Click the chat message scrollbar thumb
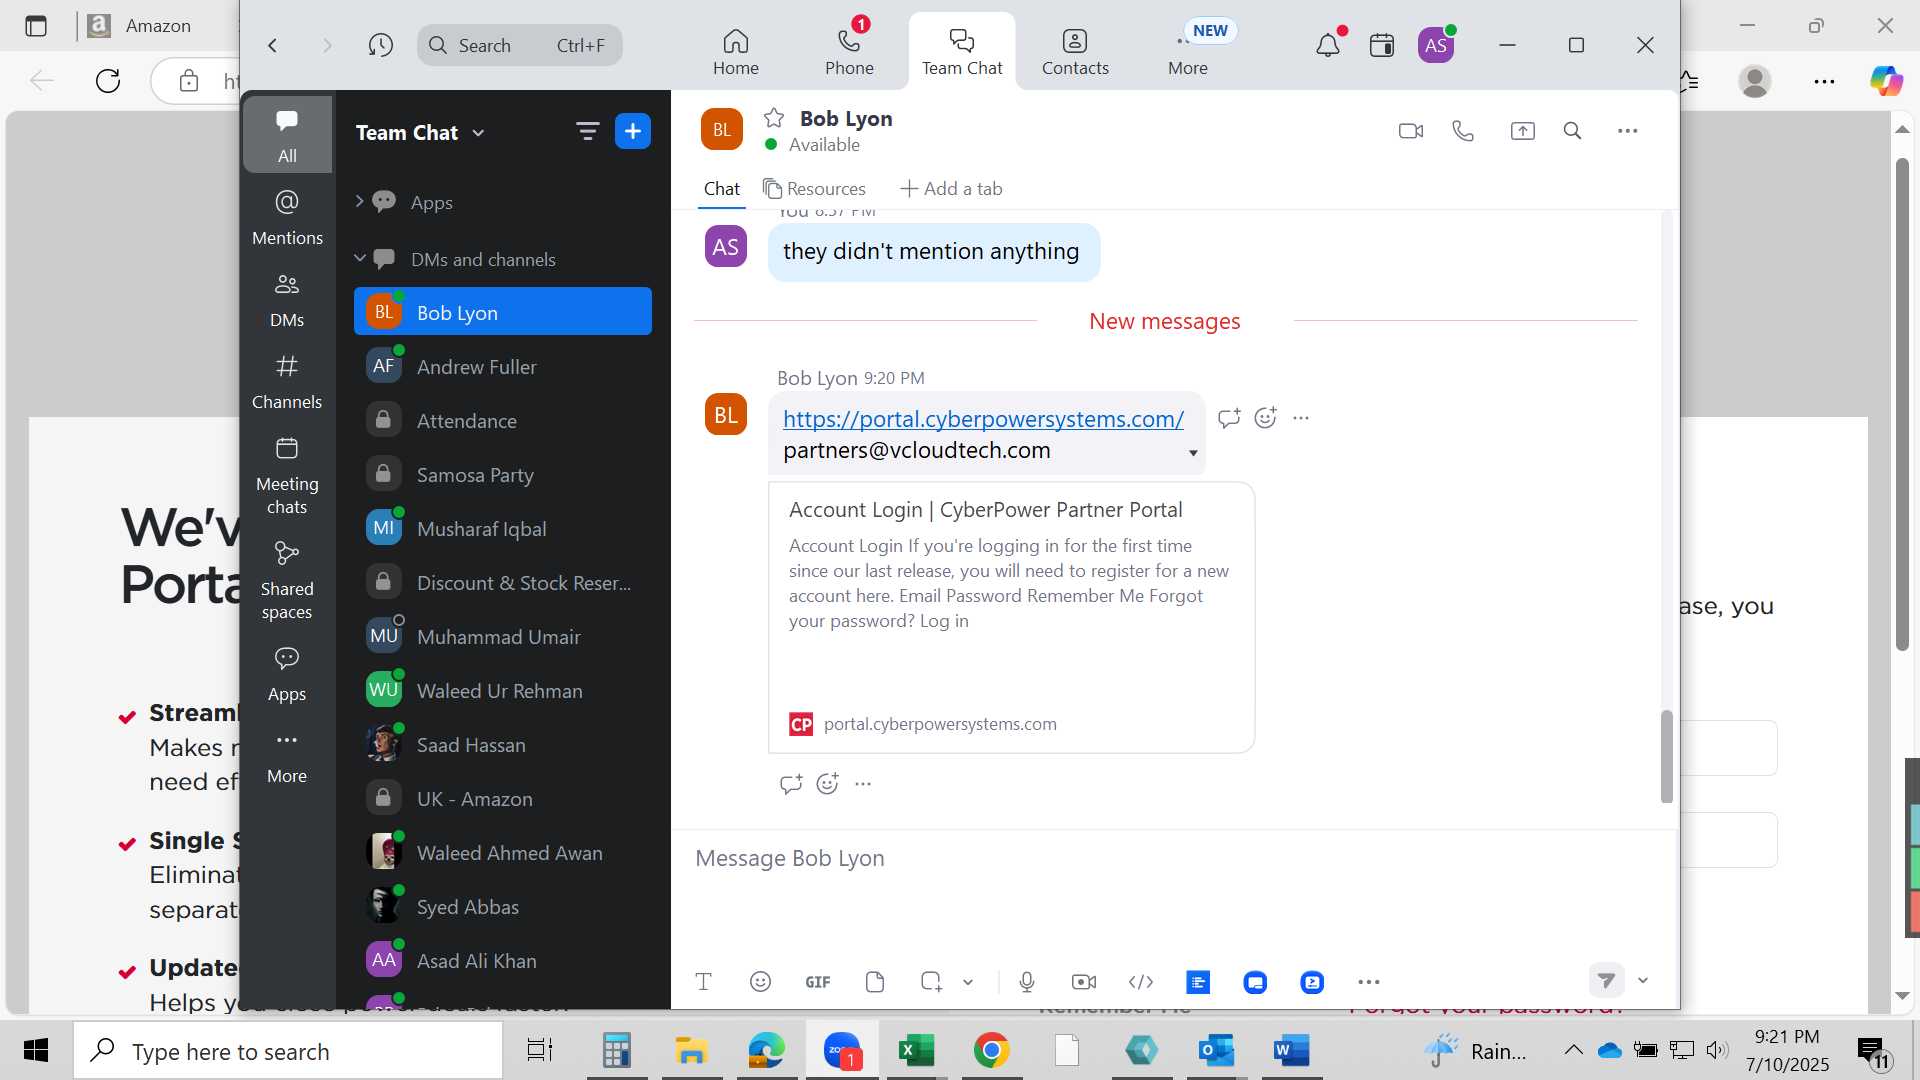The image size is (1920, 1080). 1666,756
